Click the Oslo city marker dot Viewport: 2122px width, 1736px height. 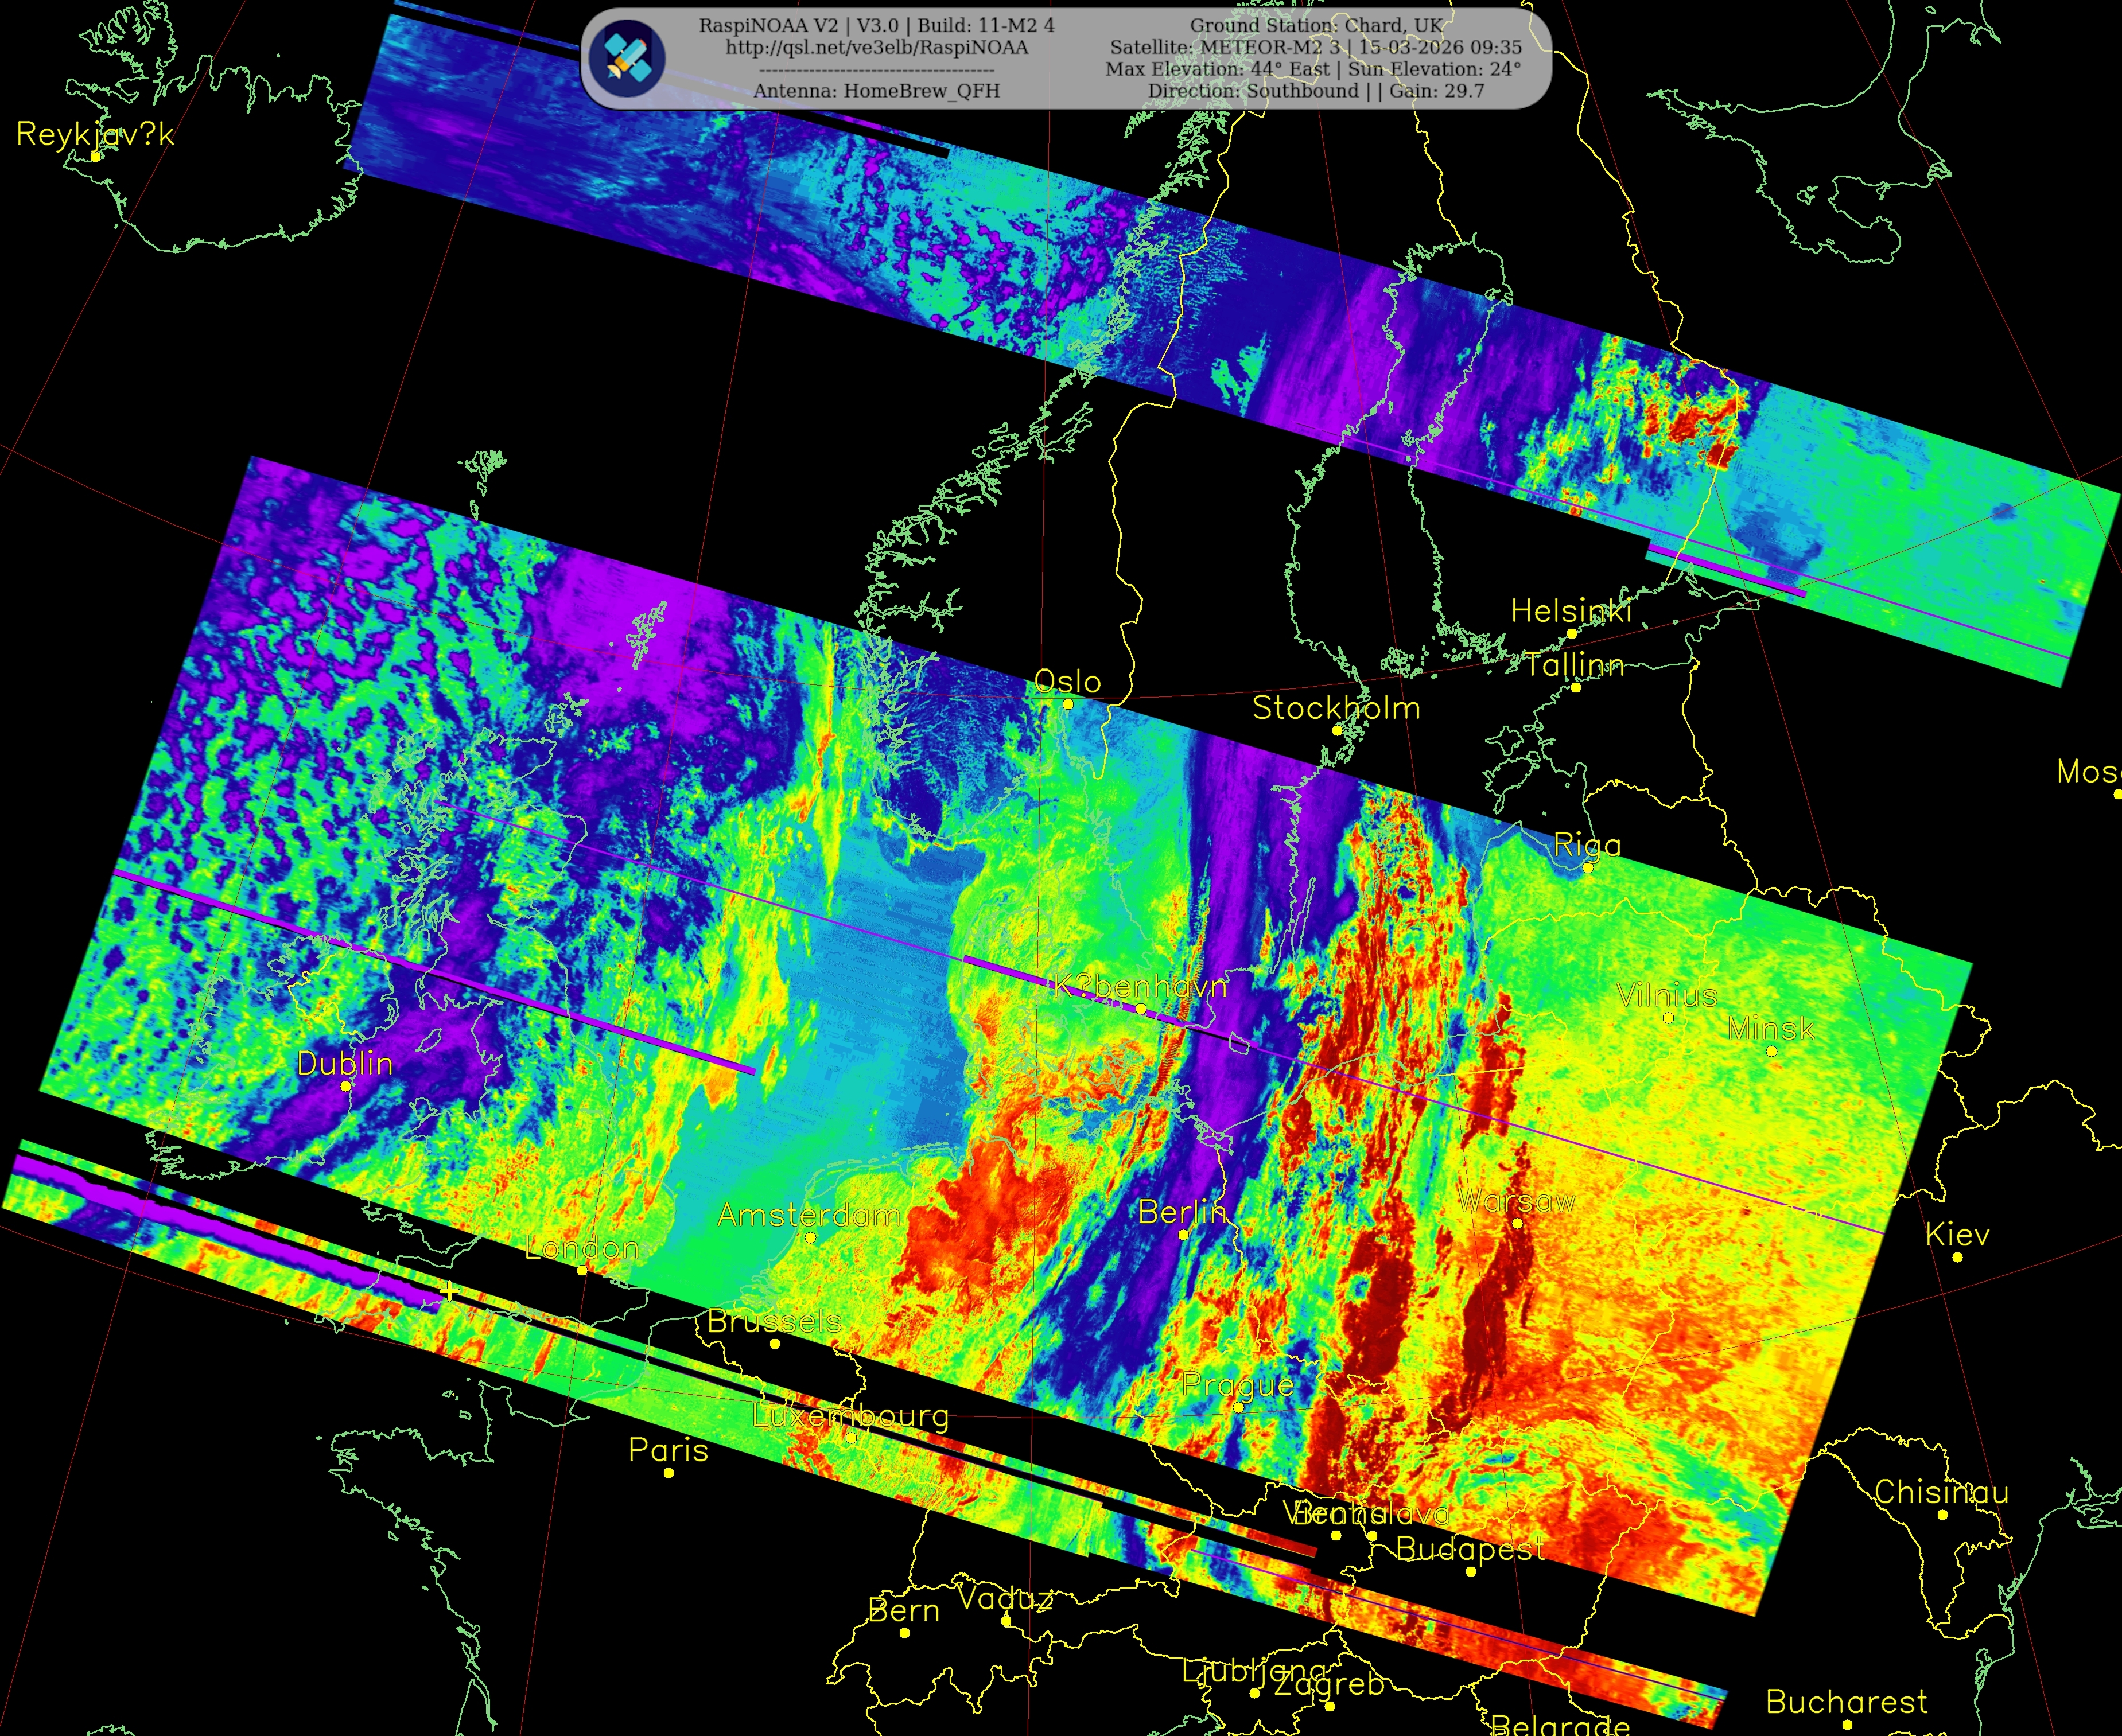(1068, 704)
